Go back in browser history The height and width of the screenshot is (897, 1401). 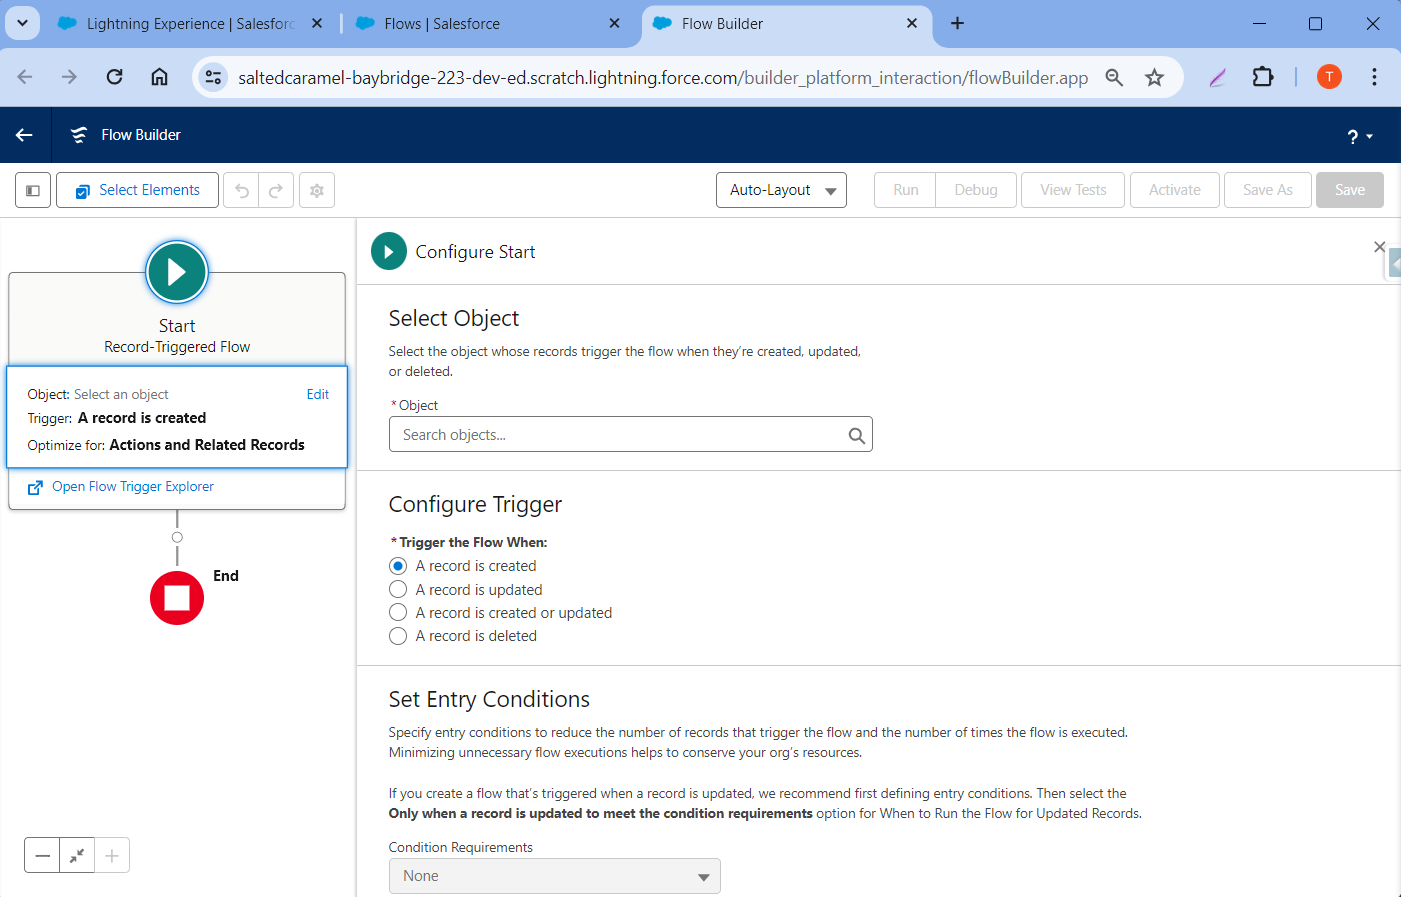[25, 77]
